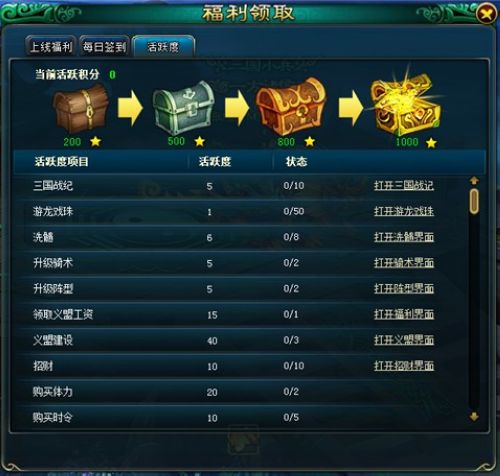Screen dimensions: 500x476
Task: Open the silver-green 500-point chest
Action: pyautogui.click(x=184, y=108)
